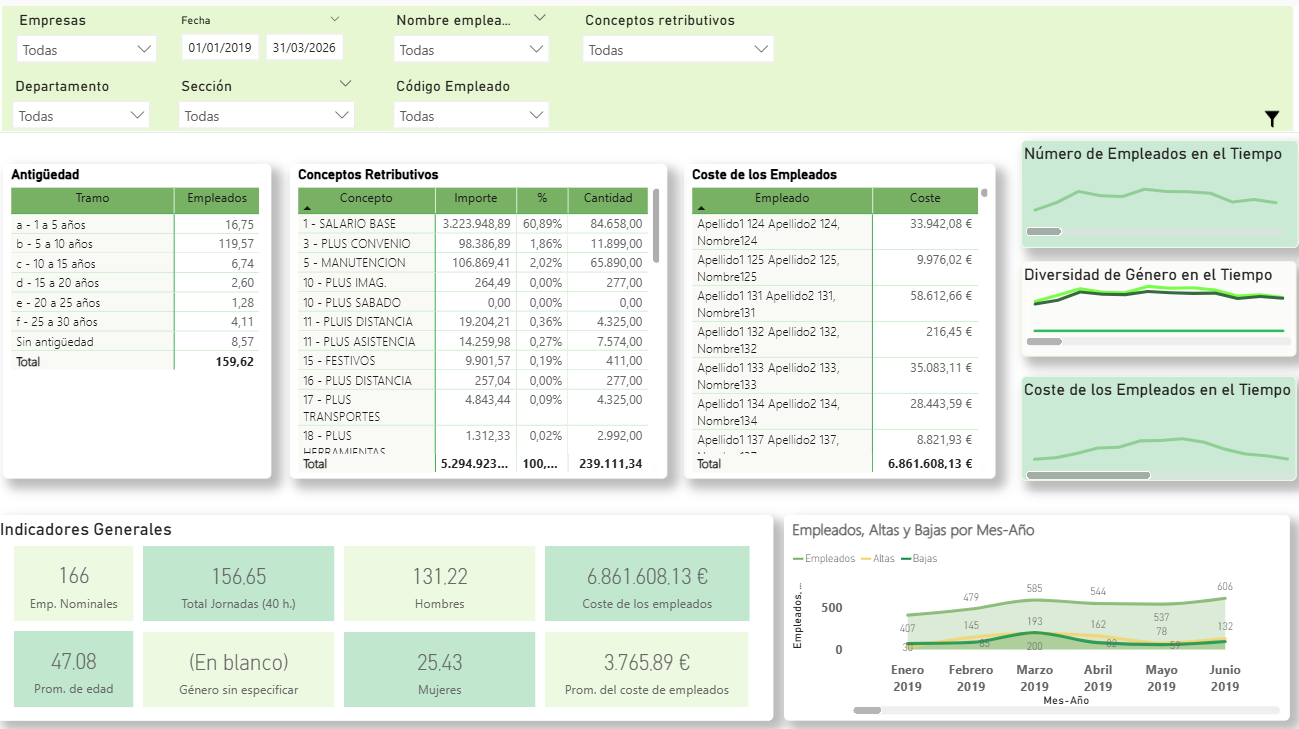1299x729 pixels.
Task: Expand the Conceptos retributivos dropdown
Action: pyautogui.click(x=677, y=49)
